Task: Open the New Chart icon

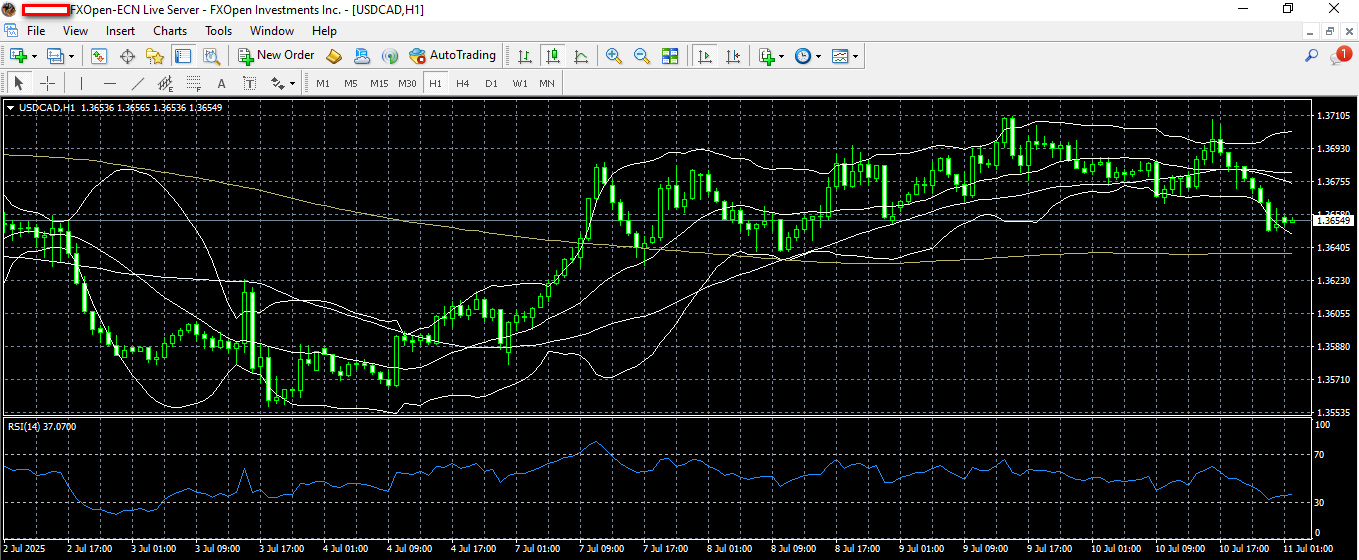Action: (x=17, y=56)
